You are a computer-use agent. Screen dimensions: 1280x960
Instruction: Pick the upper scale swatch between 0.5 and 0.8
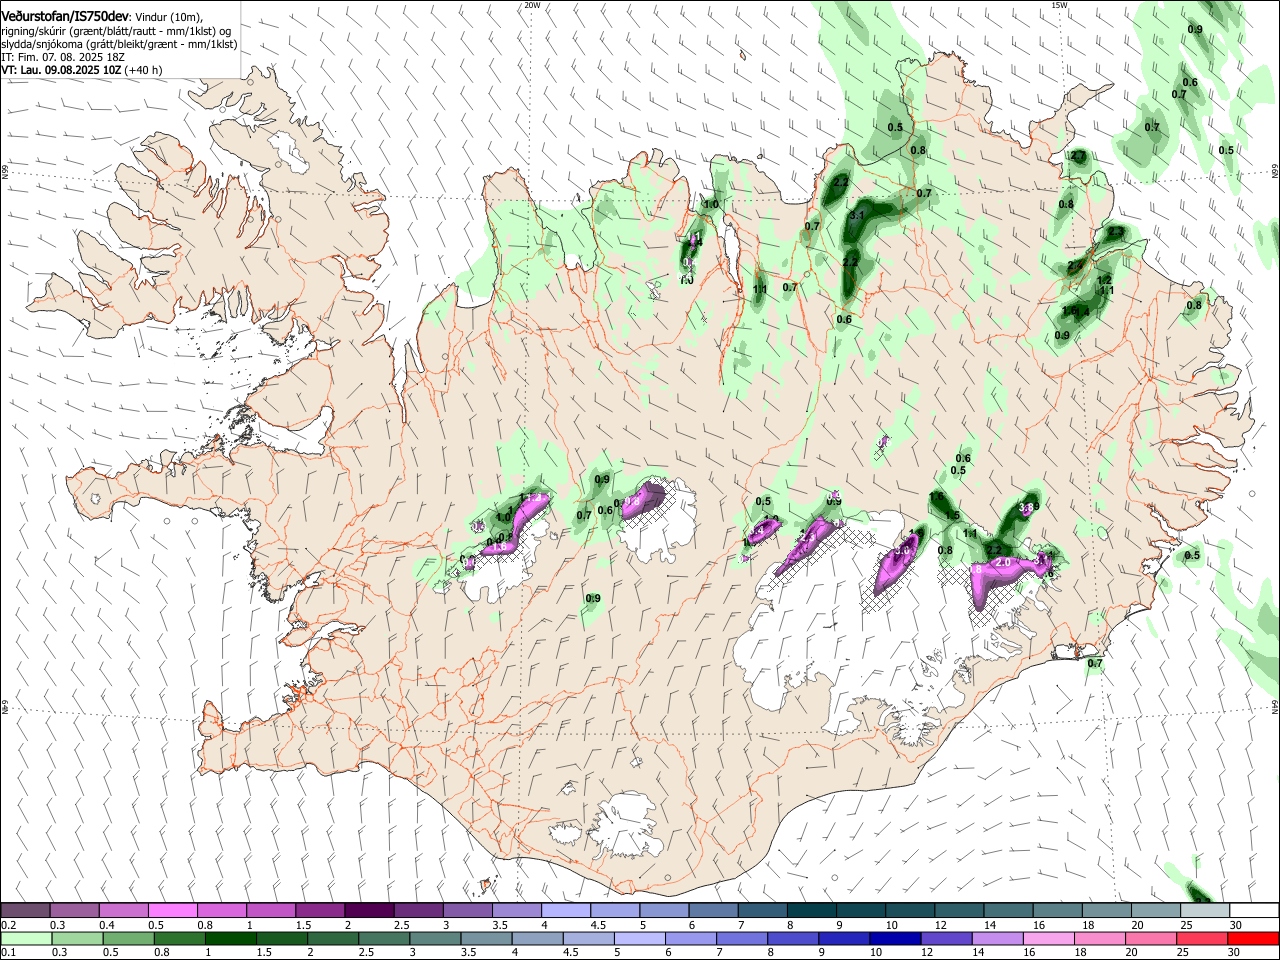click(172, 910)
